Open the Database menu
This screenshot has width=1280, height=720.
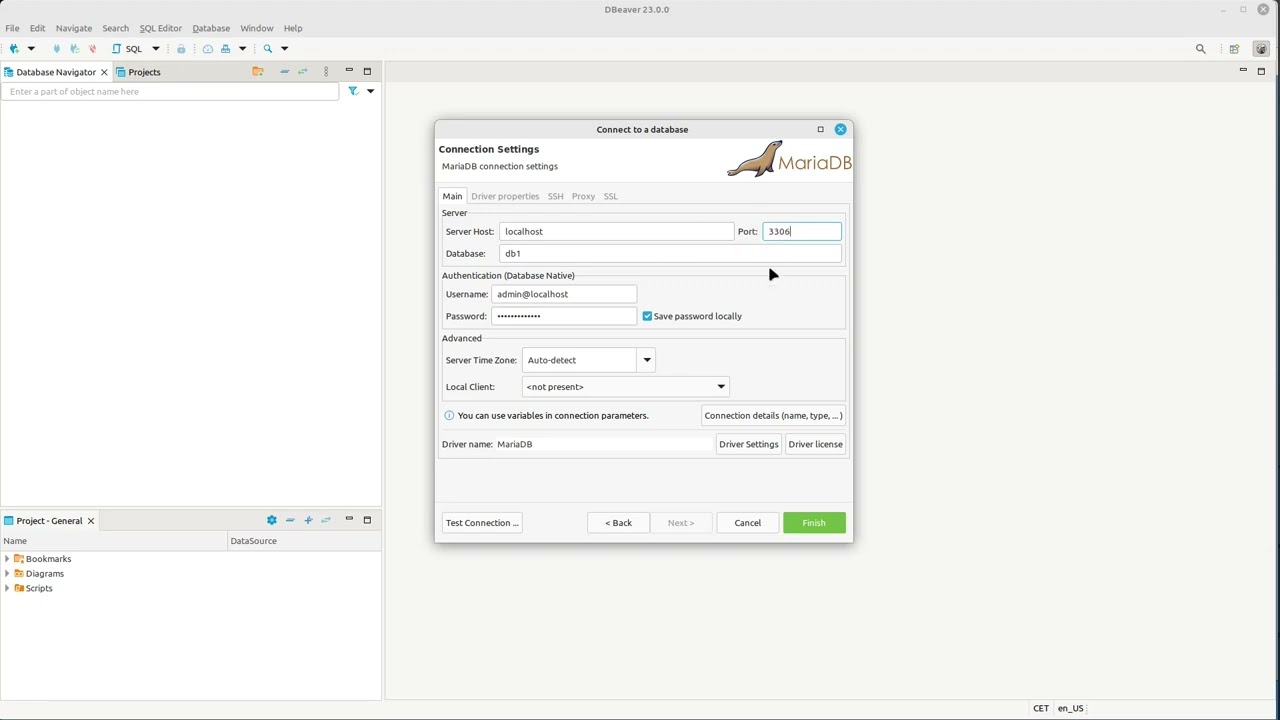(211, 28)
